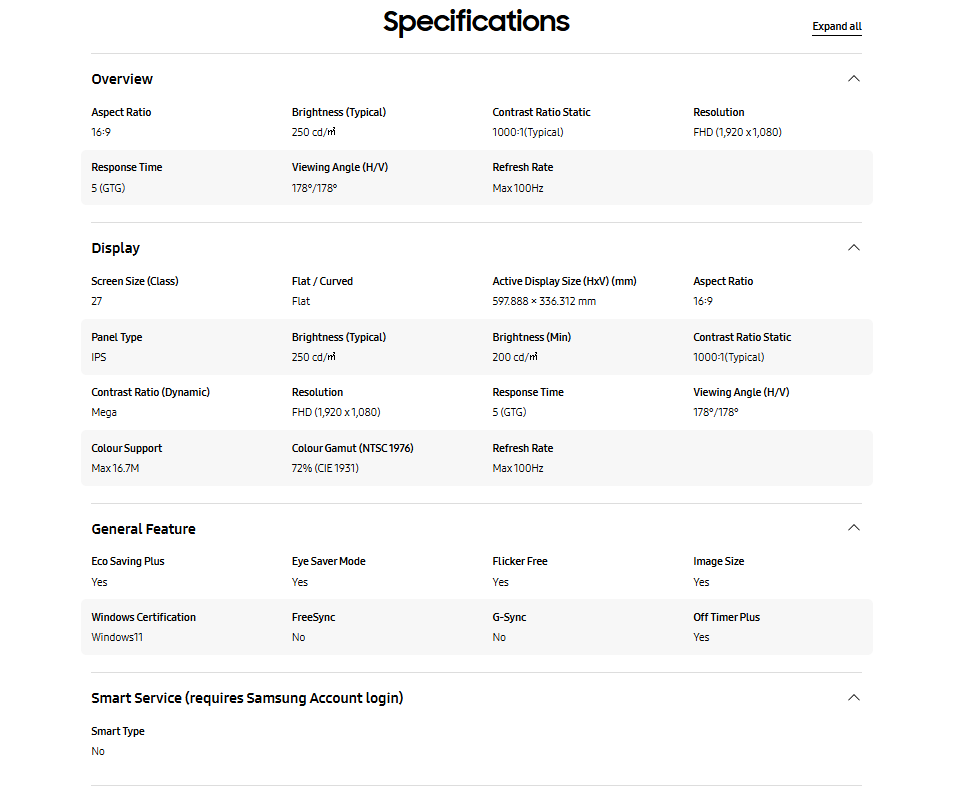Click the Smart Type label
The image size is (967, 787).
point(118,731)
